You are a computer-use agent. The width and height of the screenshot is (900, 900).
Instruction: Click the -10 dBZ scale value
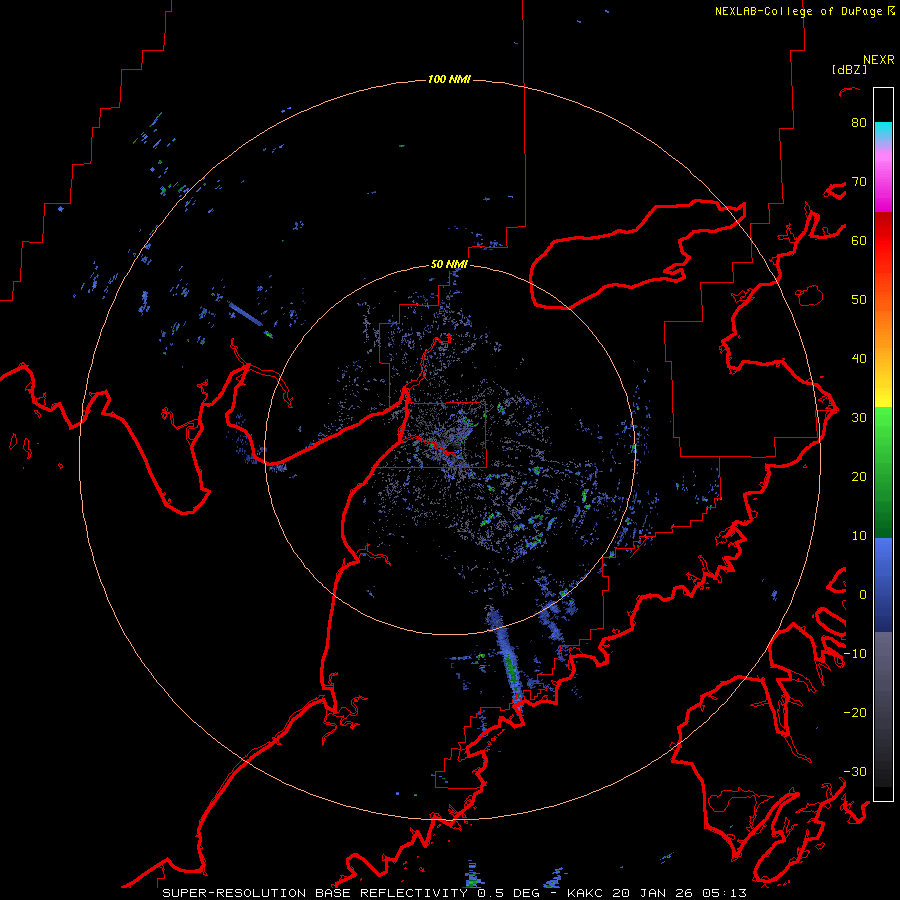pos(855,654)
